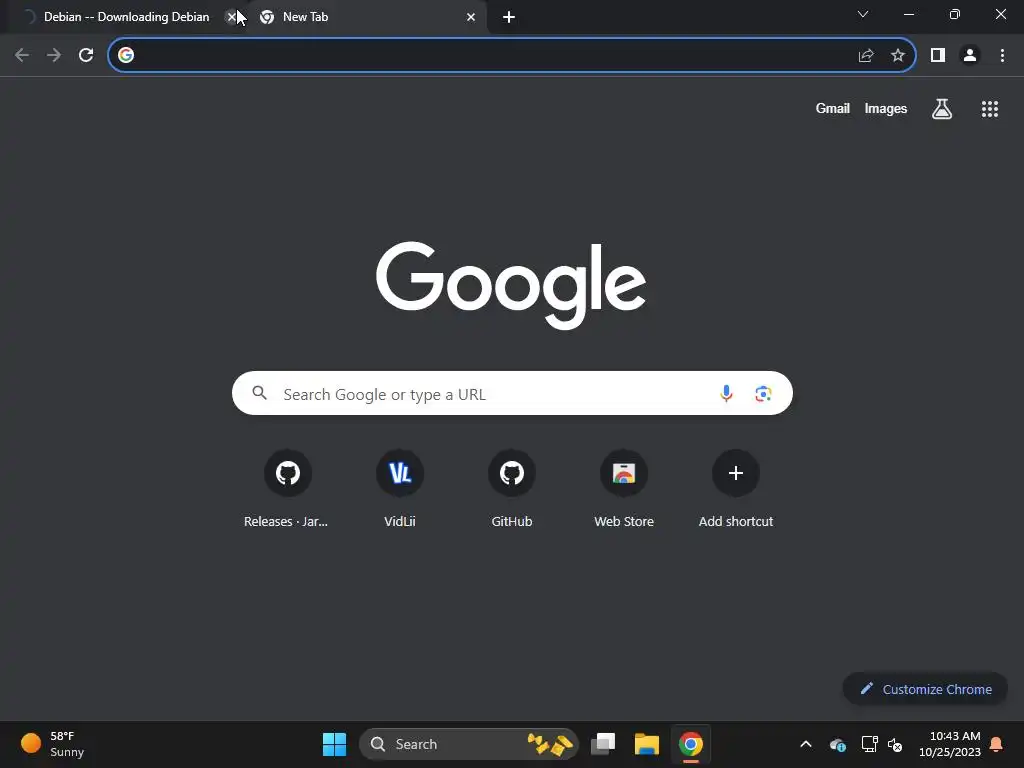Open the VidLii shortcut
Screen dimensions: 1024x768
coord(400,488)
